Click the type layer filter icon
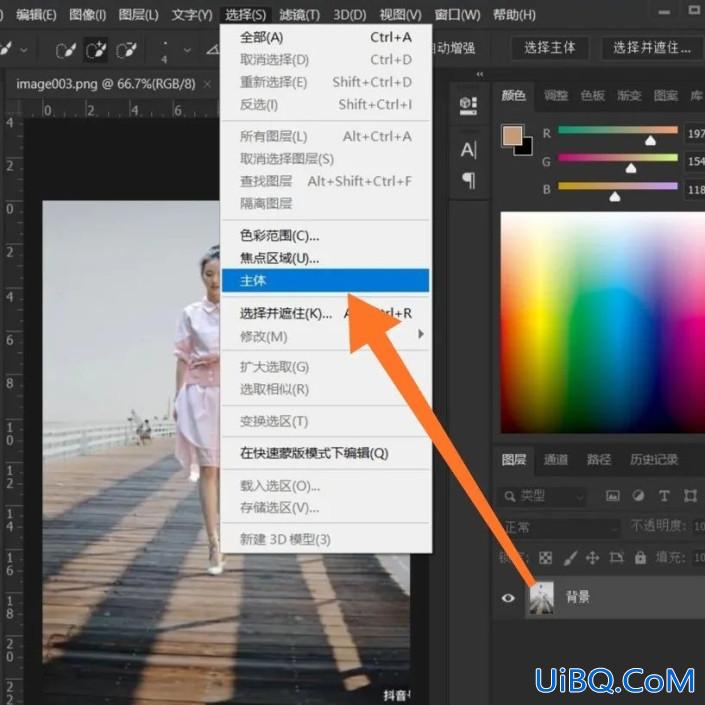Viewport: 705px width, 705px height. click(x=664, y=495)
